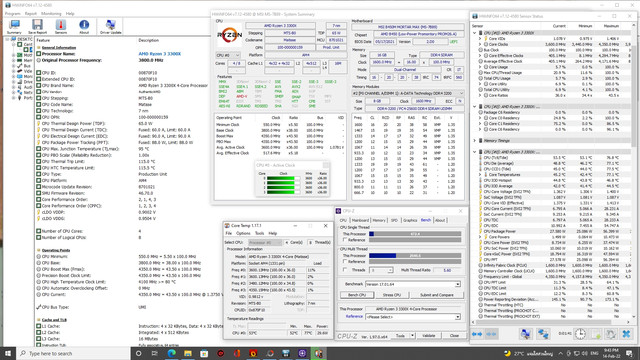Open Microsoft Edge from taskbar

click(171, 353)
